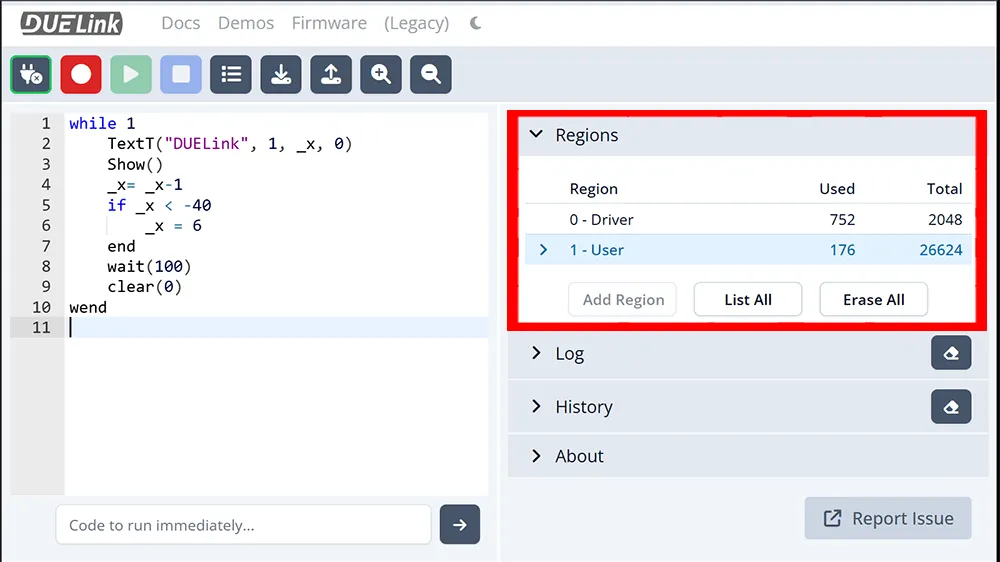
Task: Zoom in the code editor
Action: [x=381, y=75]
